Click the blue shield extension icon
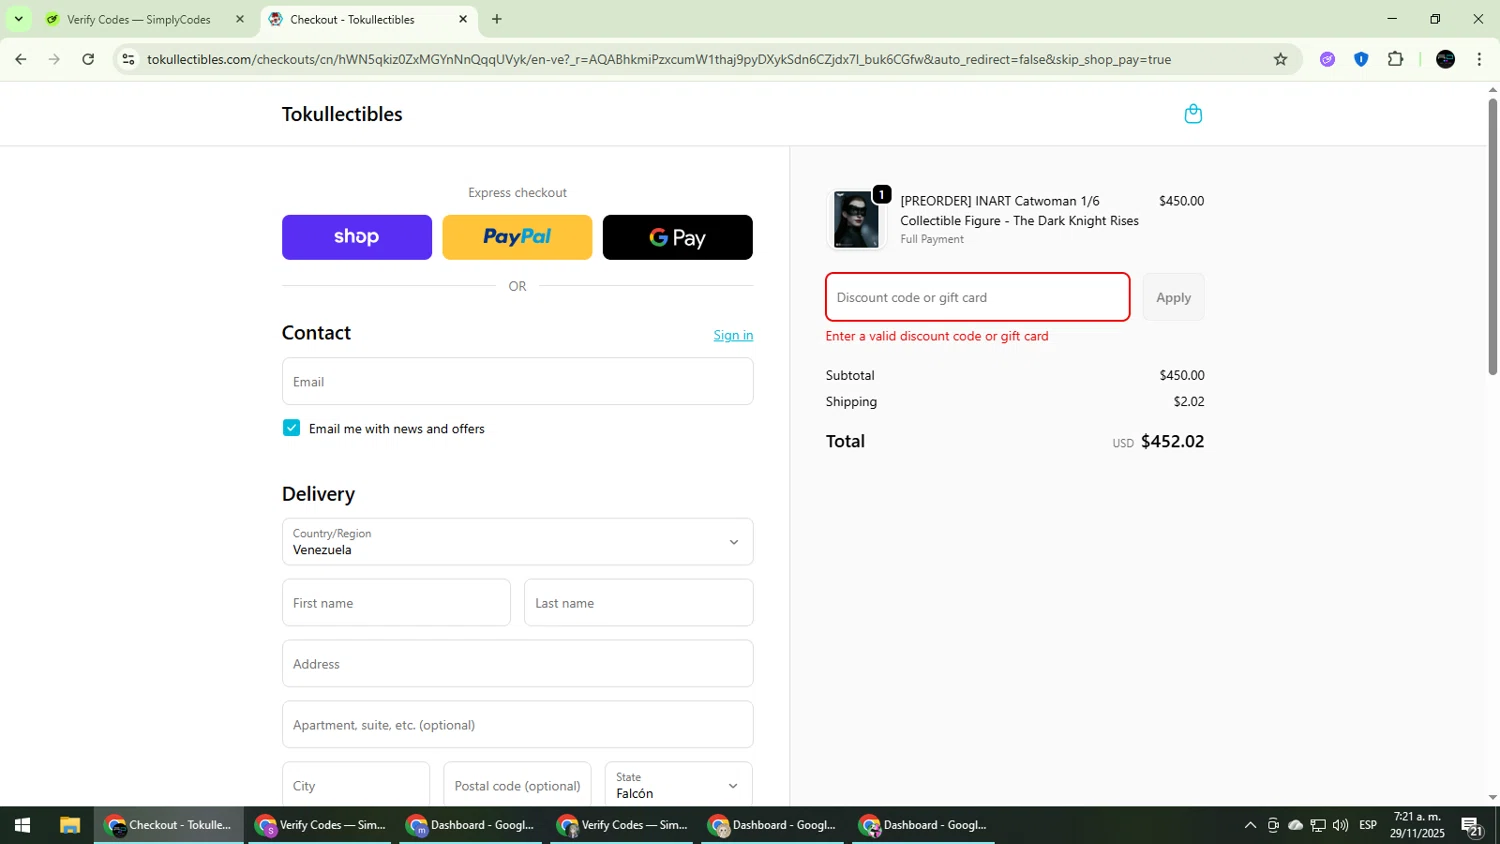The image size is (1500, 844). 1361,59
